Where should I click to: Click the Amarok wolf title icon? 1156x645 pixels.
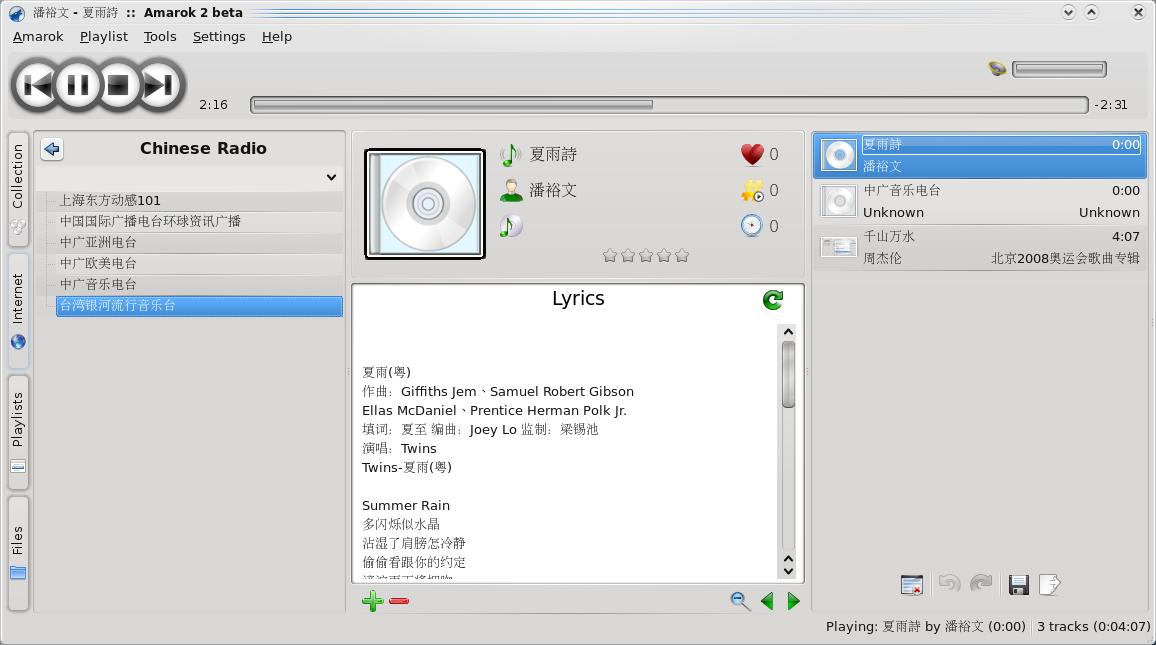click(16, 13)
